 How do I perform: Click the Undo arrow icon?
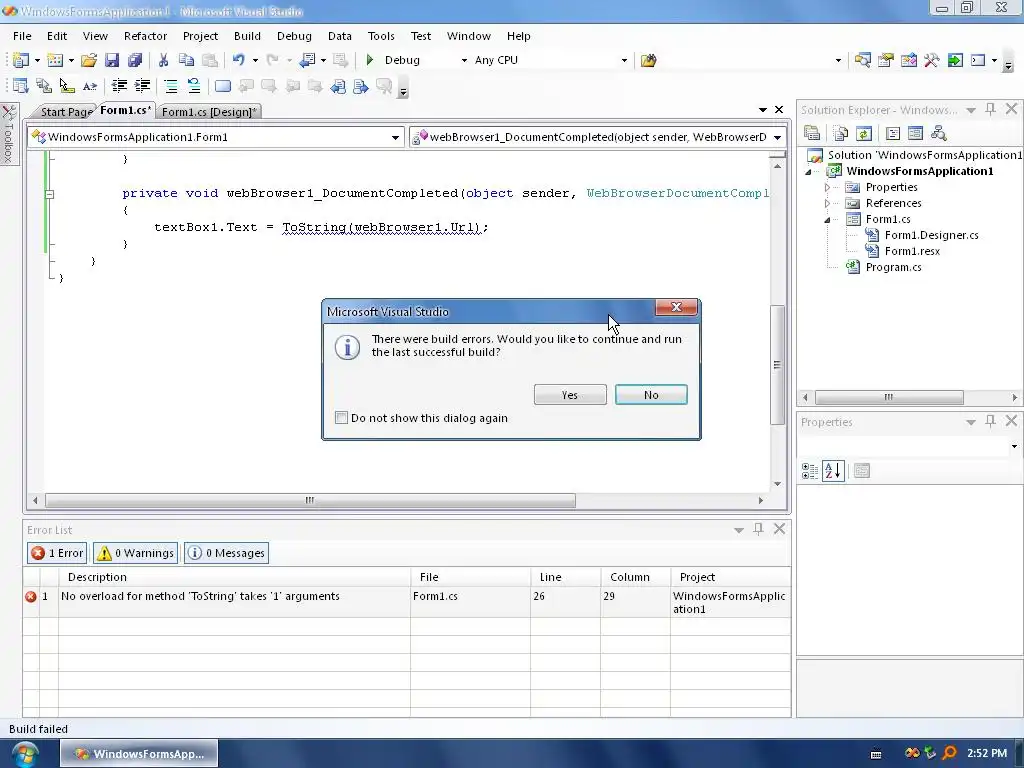(238, 60)
